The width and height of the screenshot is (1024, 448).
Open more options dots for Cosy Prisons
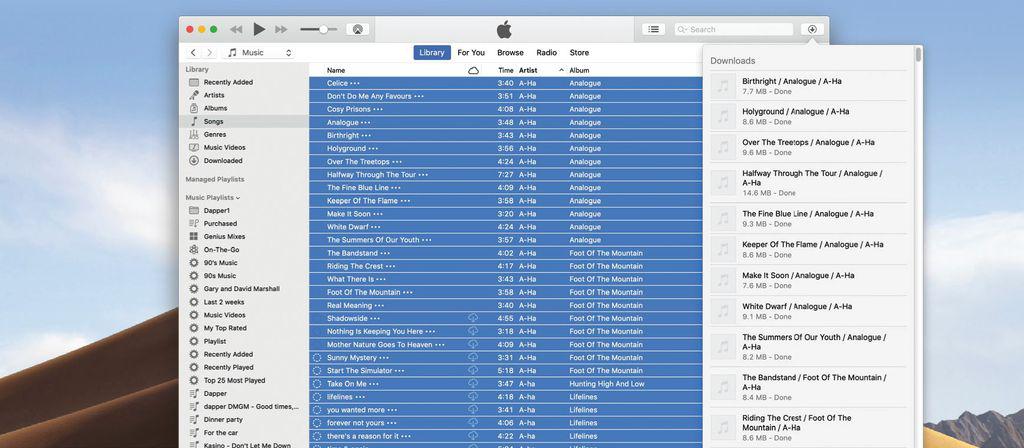(x=378, y=109)
